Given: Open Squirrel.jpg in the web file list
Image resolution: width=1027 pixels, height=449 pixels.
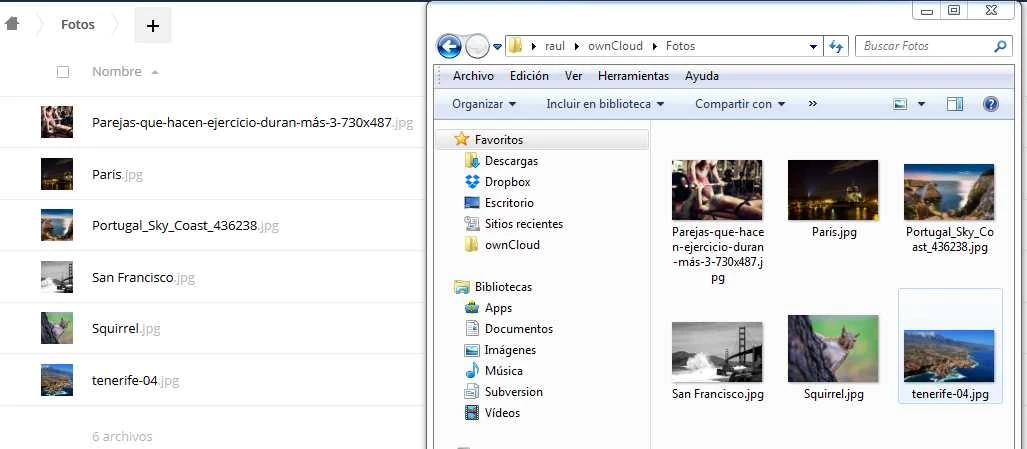Looking at the screenshot, I should pos(126,329).
